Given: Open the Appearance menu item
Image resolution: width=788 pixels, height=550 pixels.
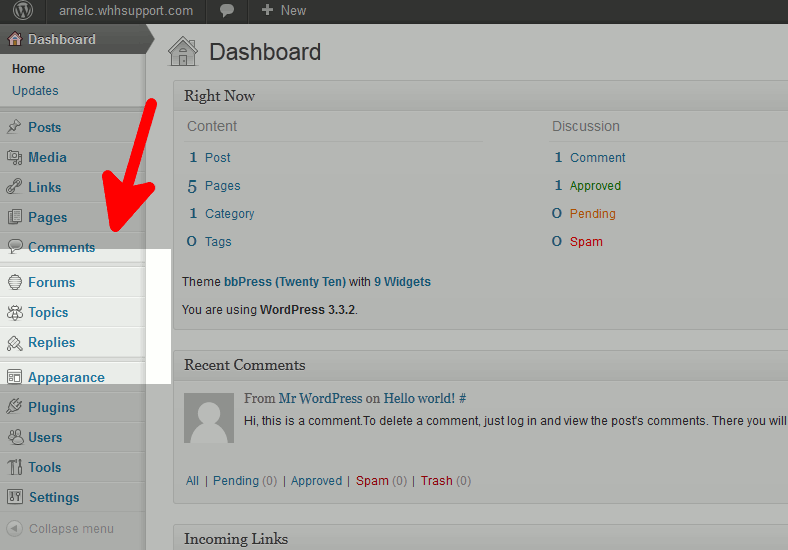Looking at the screenshot, I should pyautogui.click(x=66, y=377).
